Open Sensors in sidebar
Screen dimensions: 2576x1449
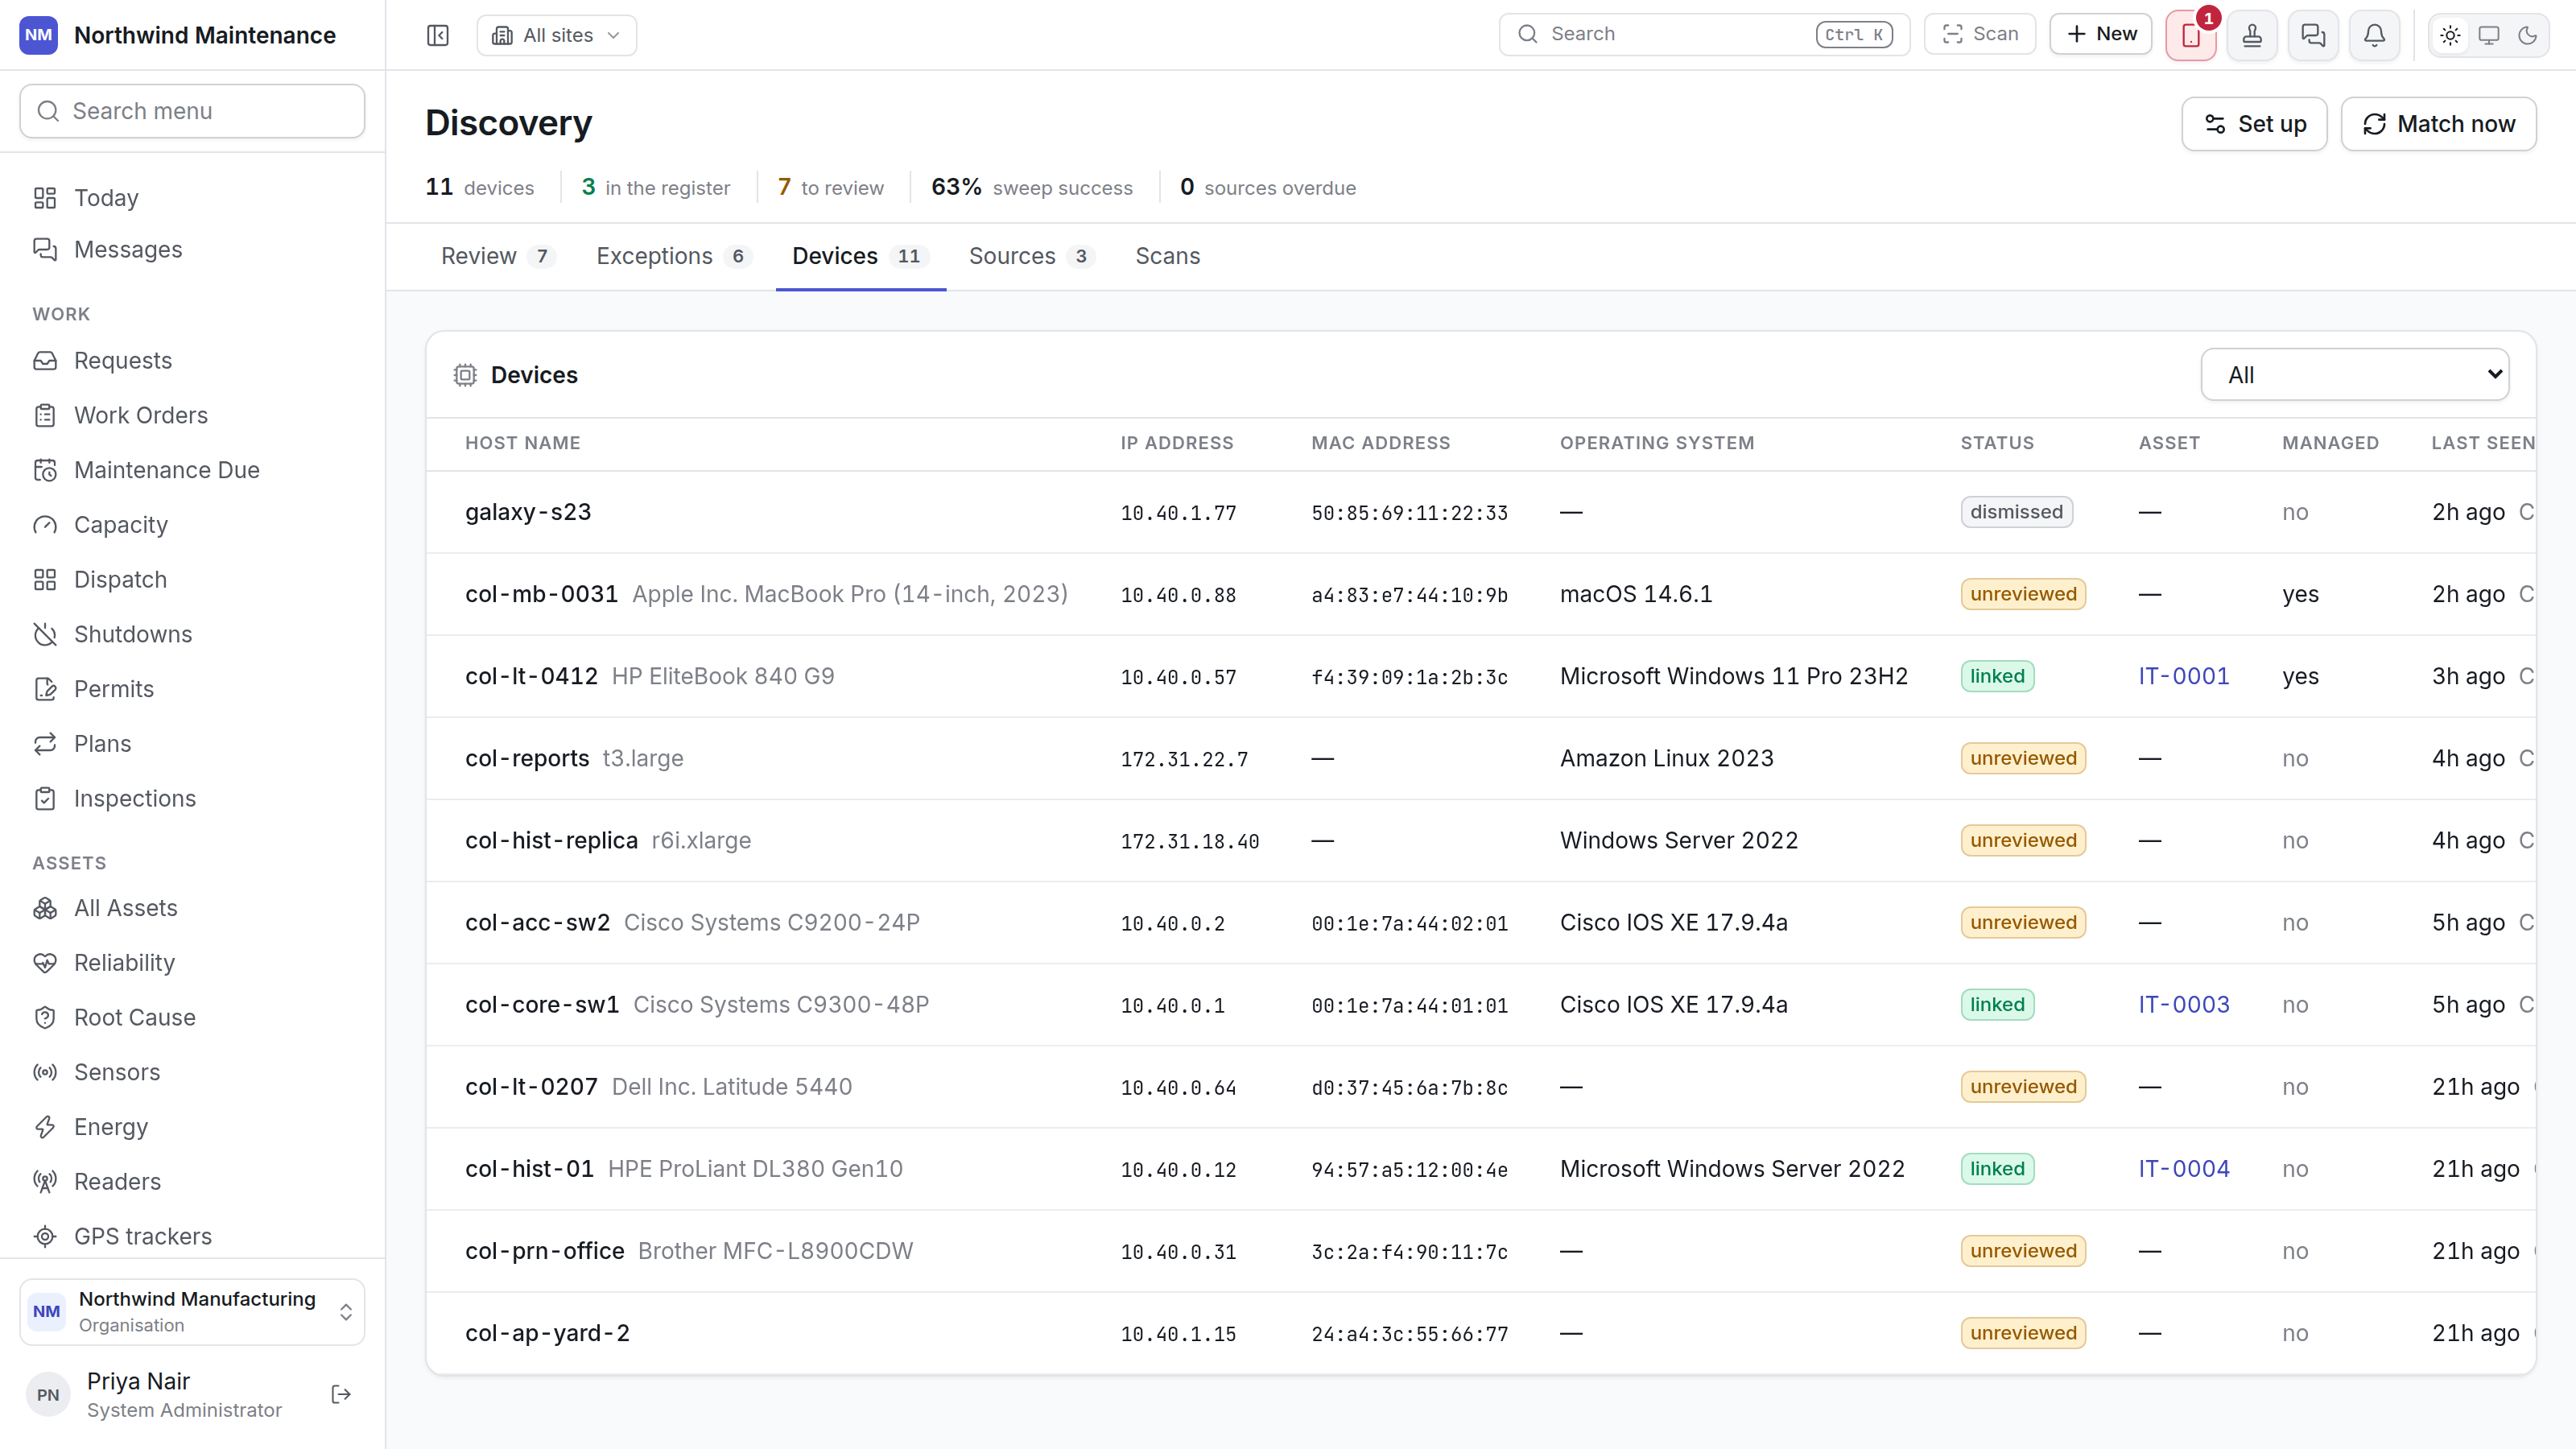point(192,1072)
